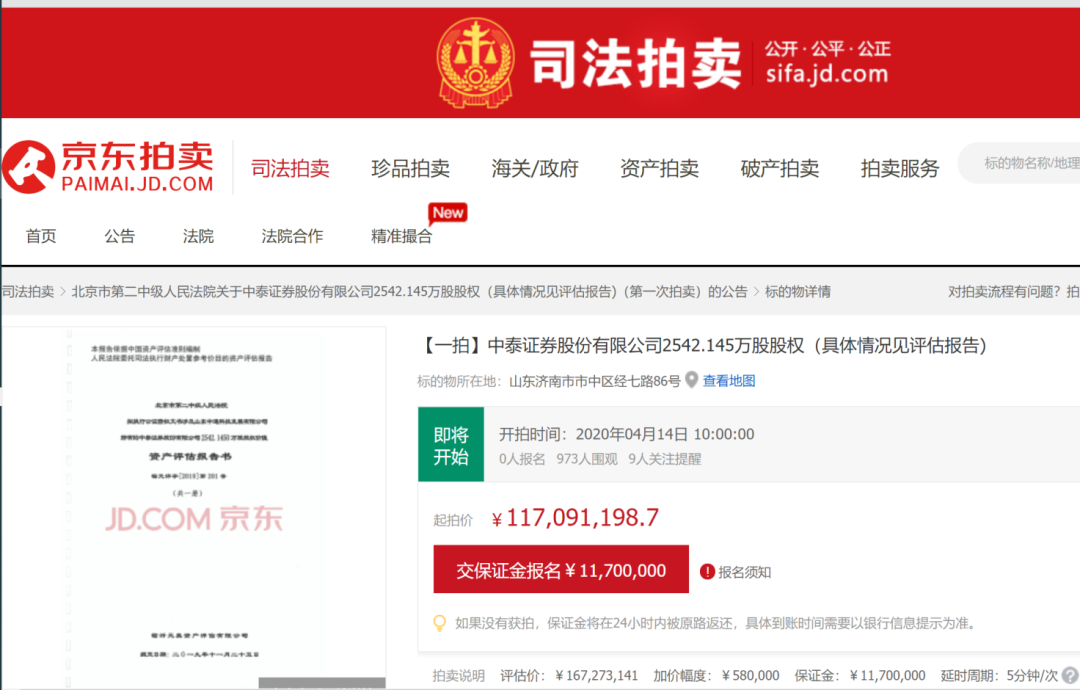Click the judicial auction scales emblem
Screen dimensions: 1080x690
point(475,62)
